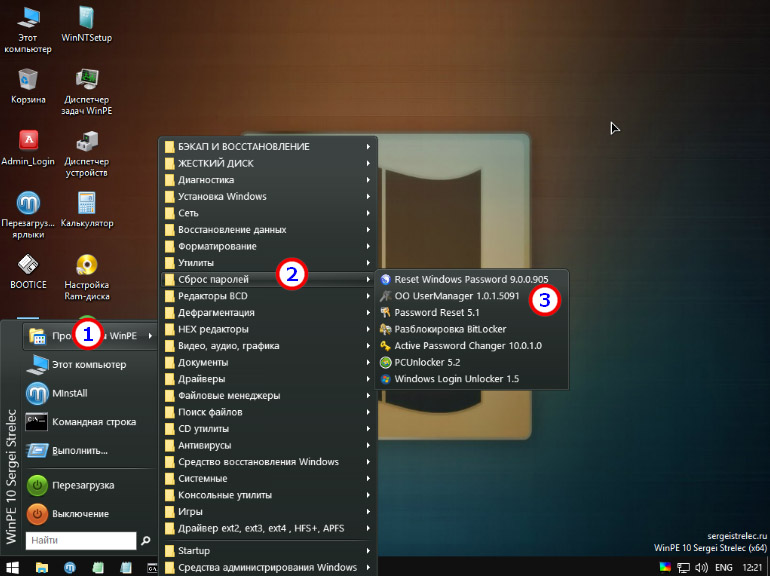Image resolution: width=770 pixels, height=576 pixels.
Task: Open Password Reset 5.1
Action: coord(471,313)
